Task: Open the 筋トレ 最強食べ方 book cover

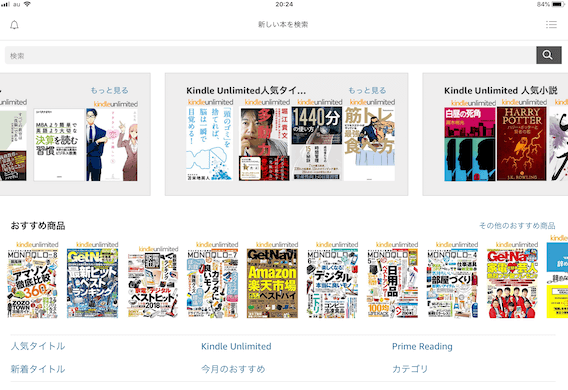Action: [369, 143]
